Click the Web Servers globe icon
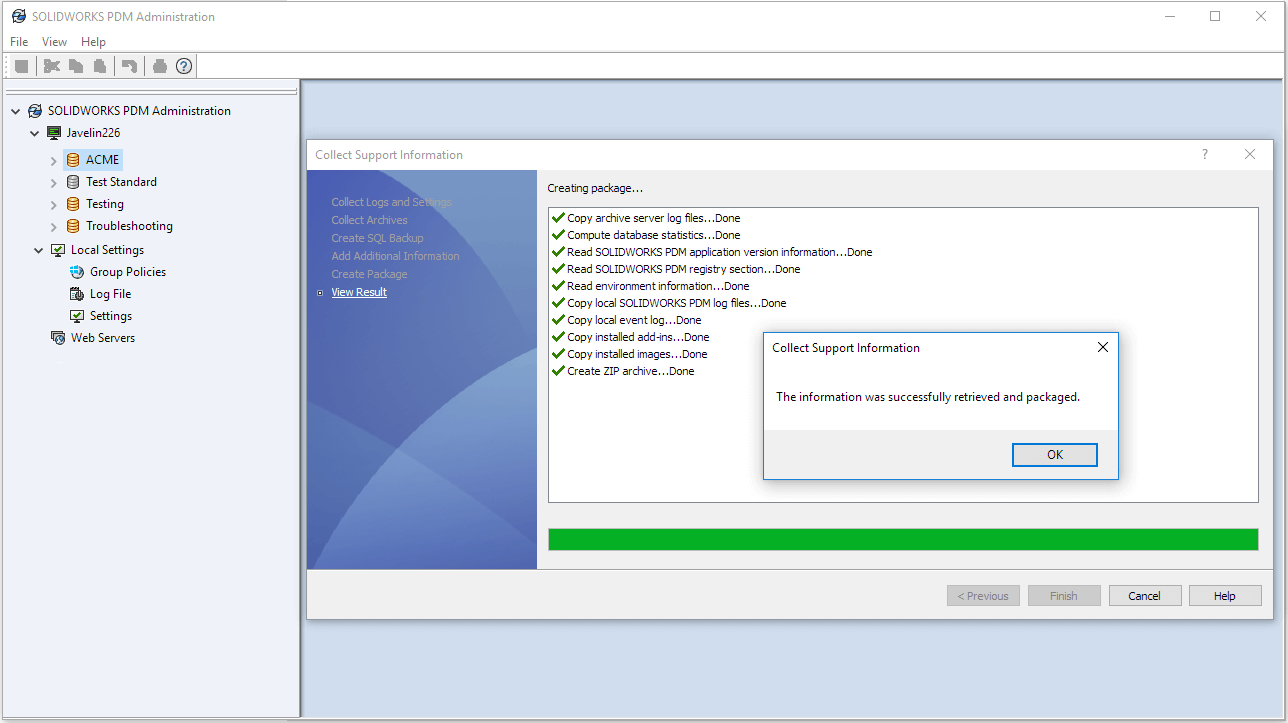Viewport: 1288px width, 723px height. coord(58,338)
